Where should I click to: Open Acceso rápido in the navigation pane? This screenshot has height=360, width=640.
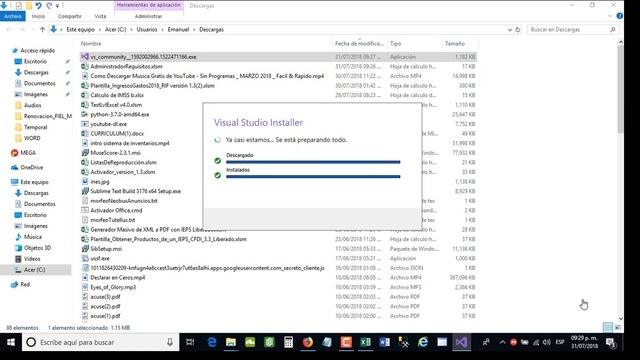[x=37, y=51]
